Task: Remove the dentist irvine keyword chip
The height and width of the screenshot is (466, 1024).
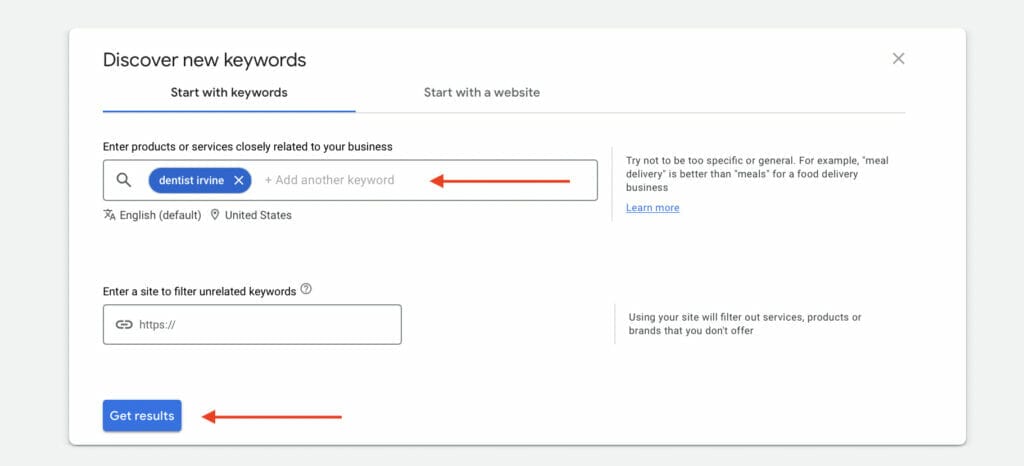Action: click(x=239, y=181)
